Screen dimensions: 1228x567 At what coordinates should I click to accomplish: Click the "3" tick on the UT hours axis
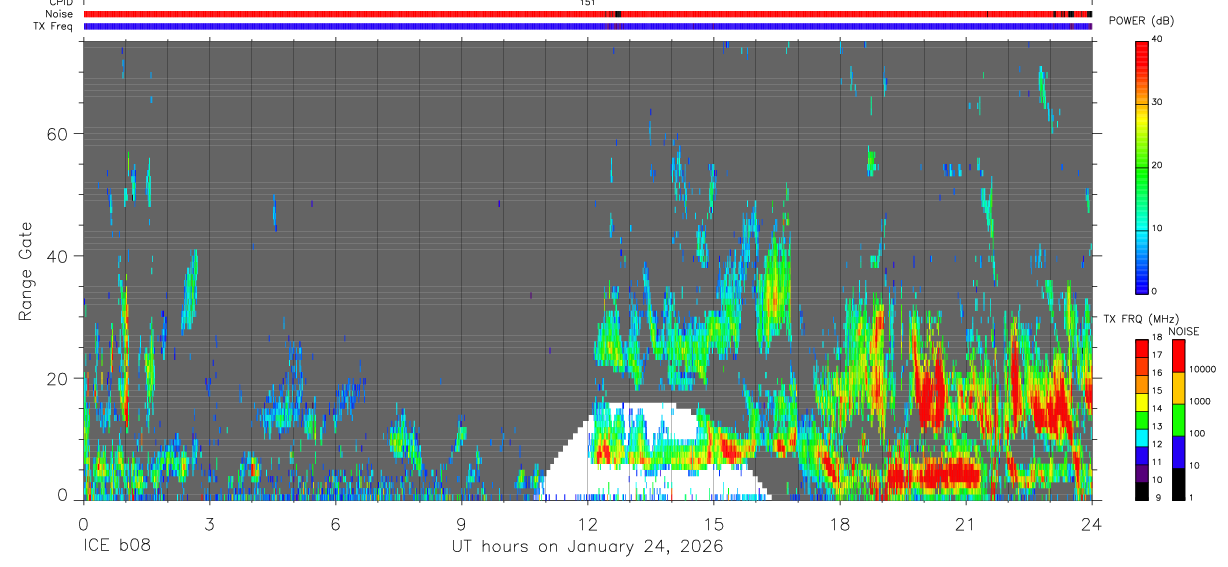pos(209,523)
